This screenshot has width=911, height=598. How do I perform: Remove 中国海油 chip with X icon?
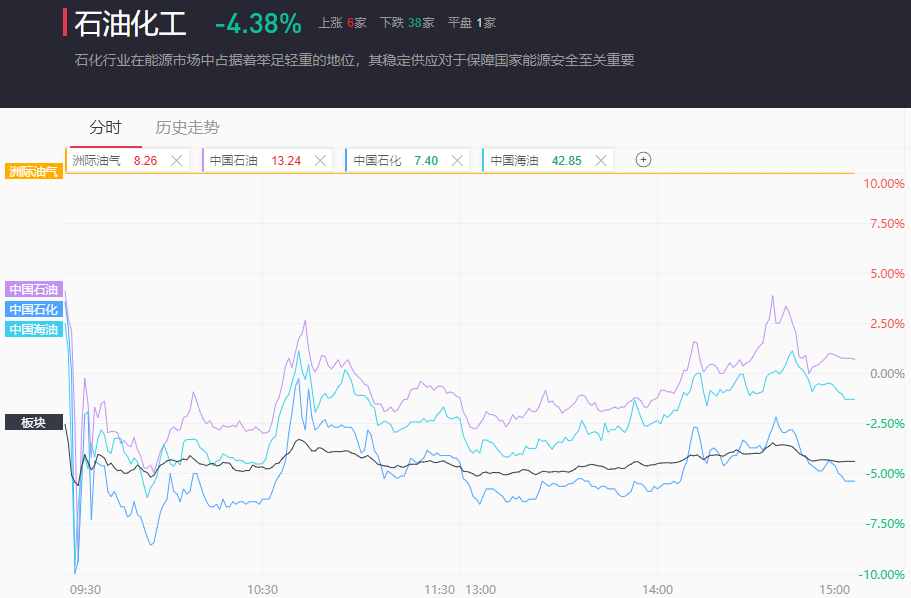tap(601, 160)
